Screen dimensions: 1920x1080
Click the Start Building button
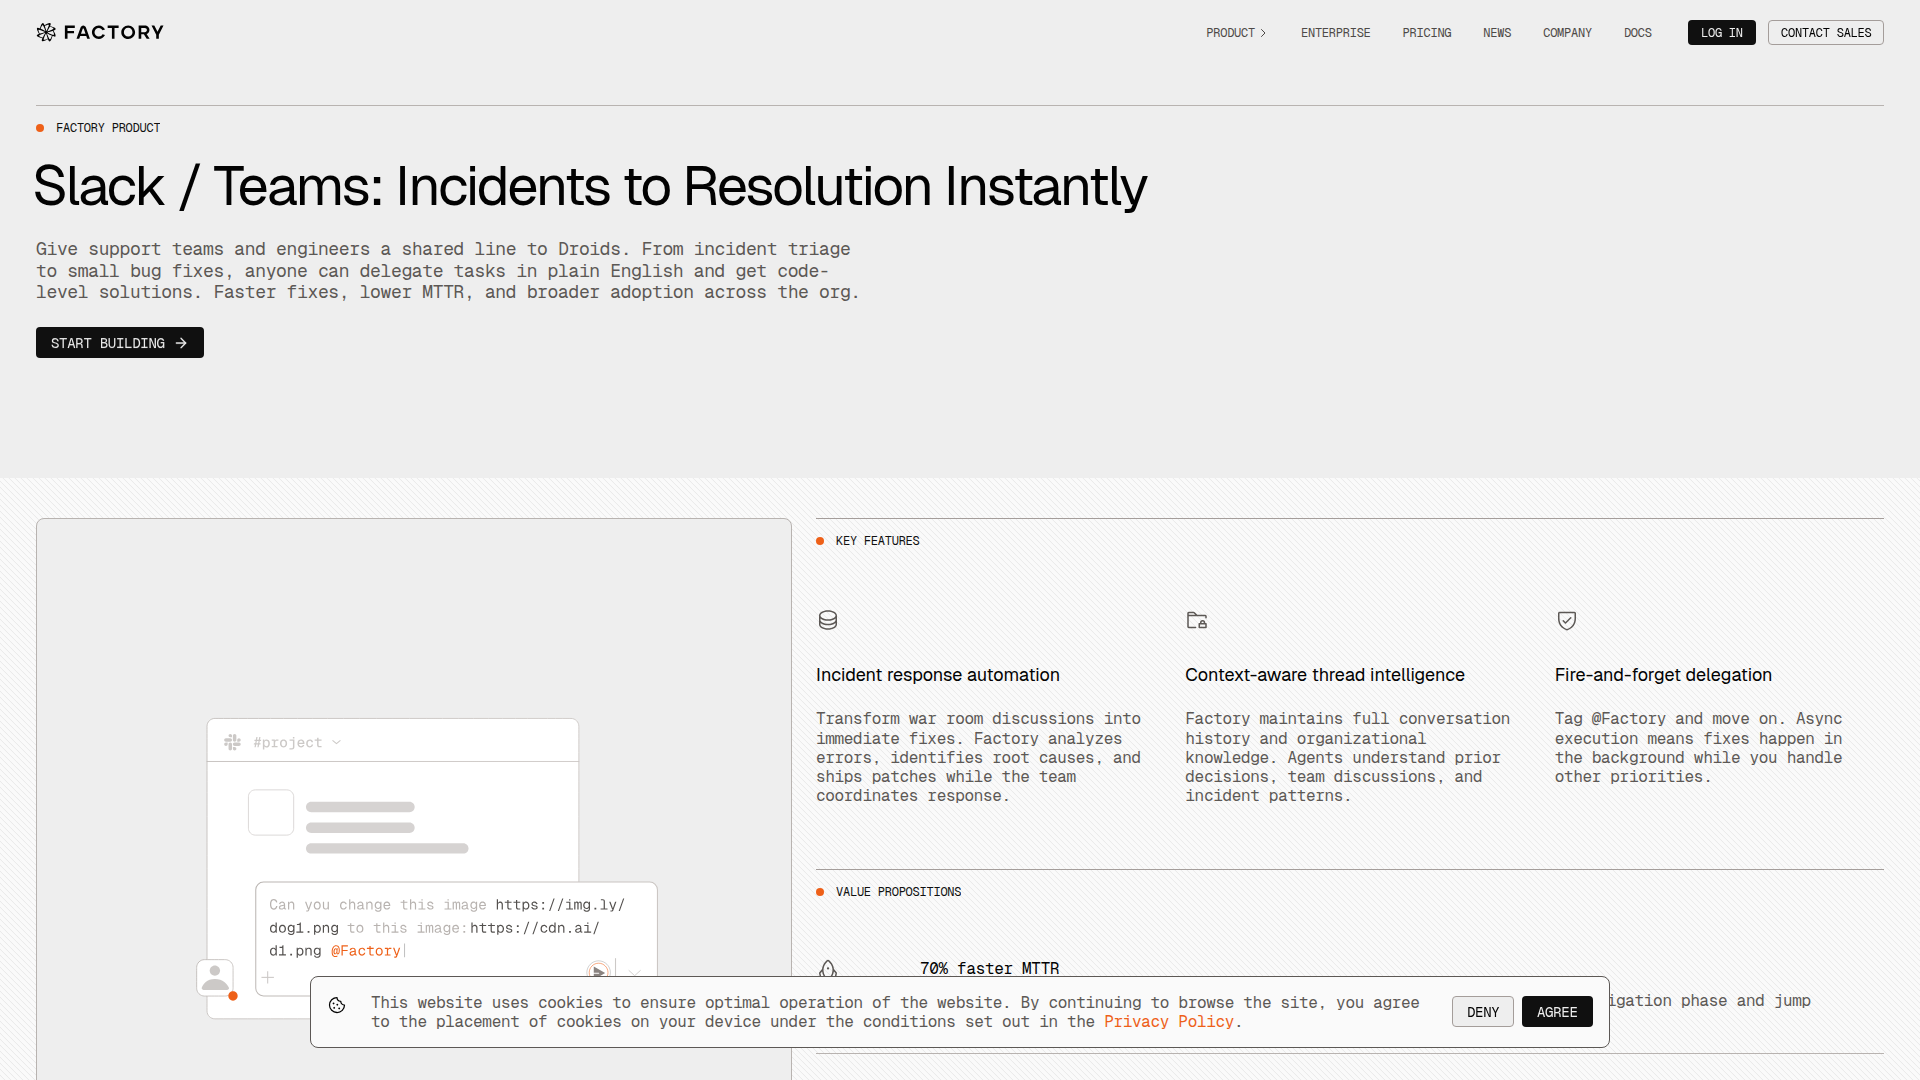click(x=120, y=343)
